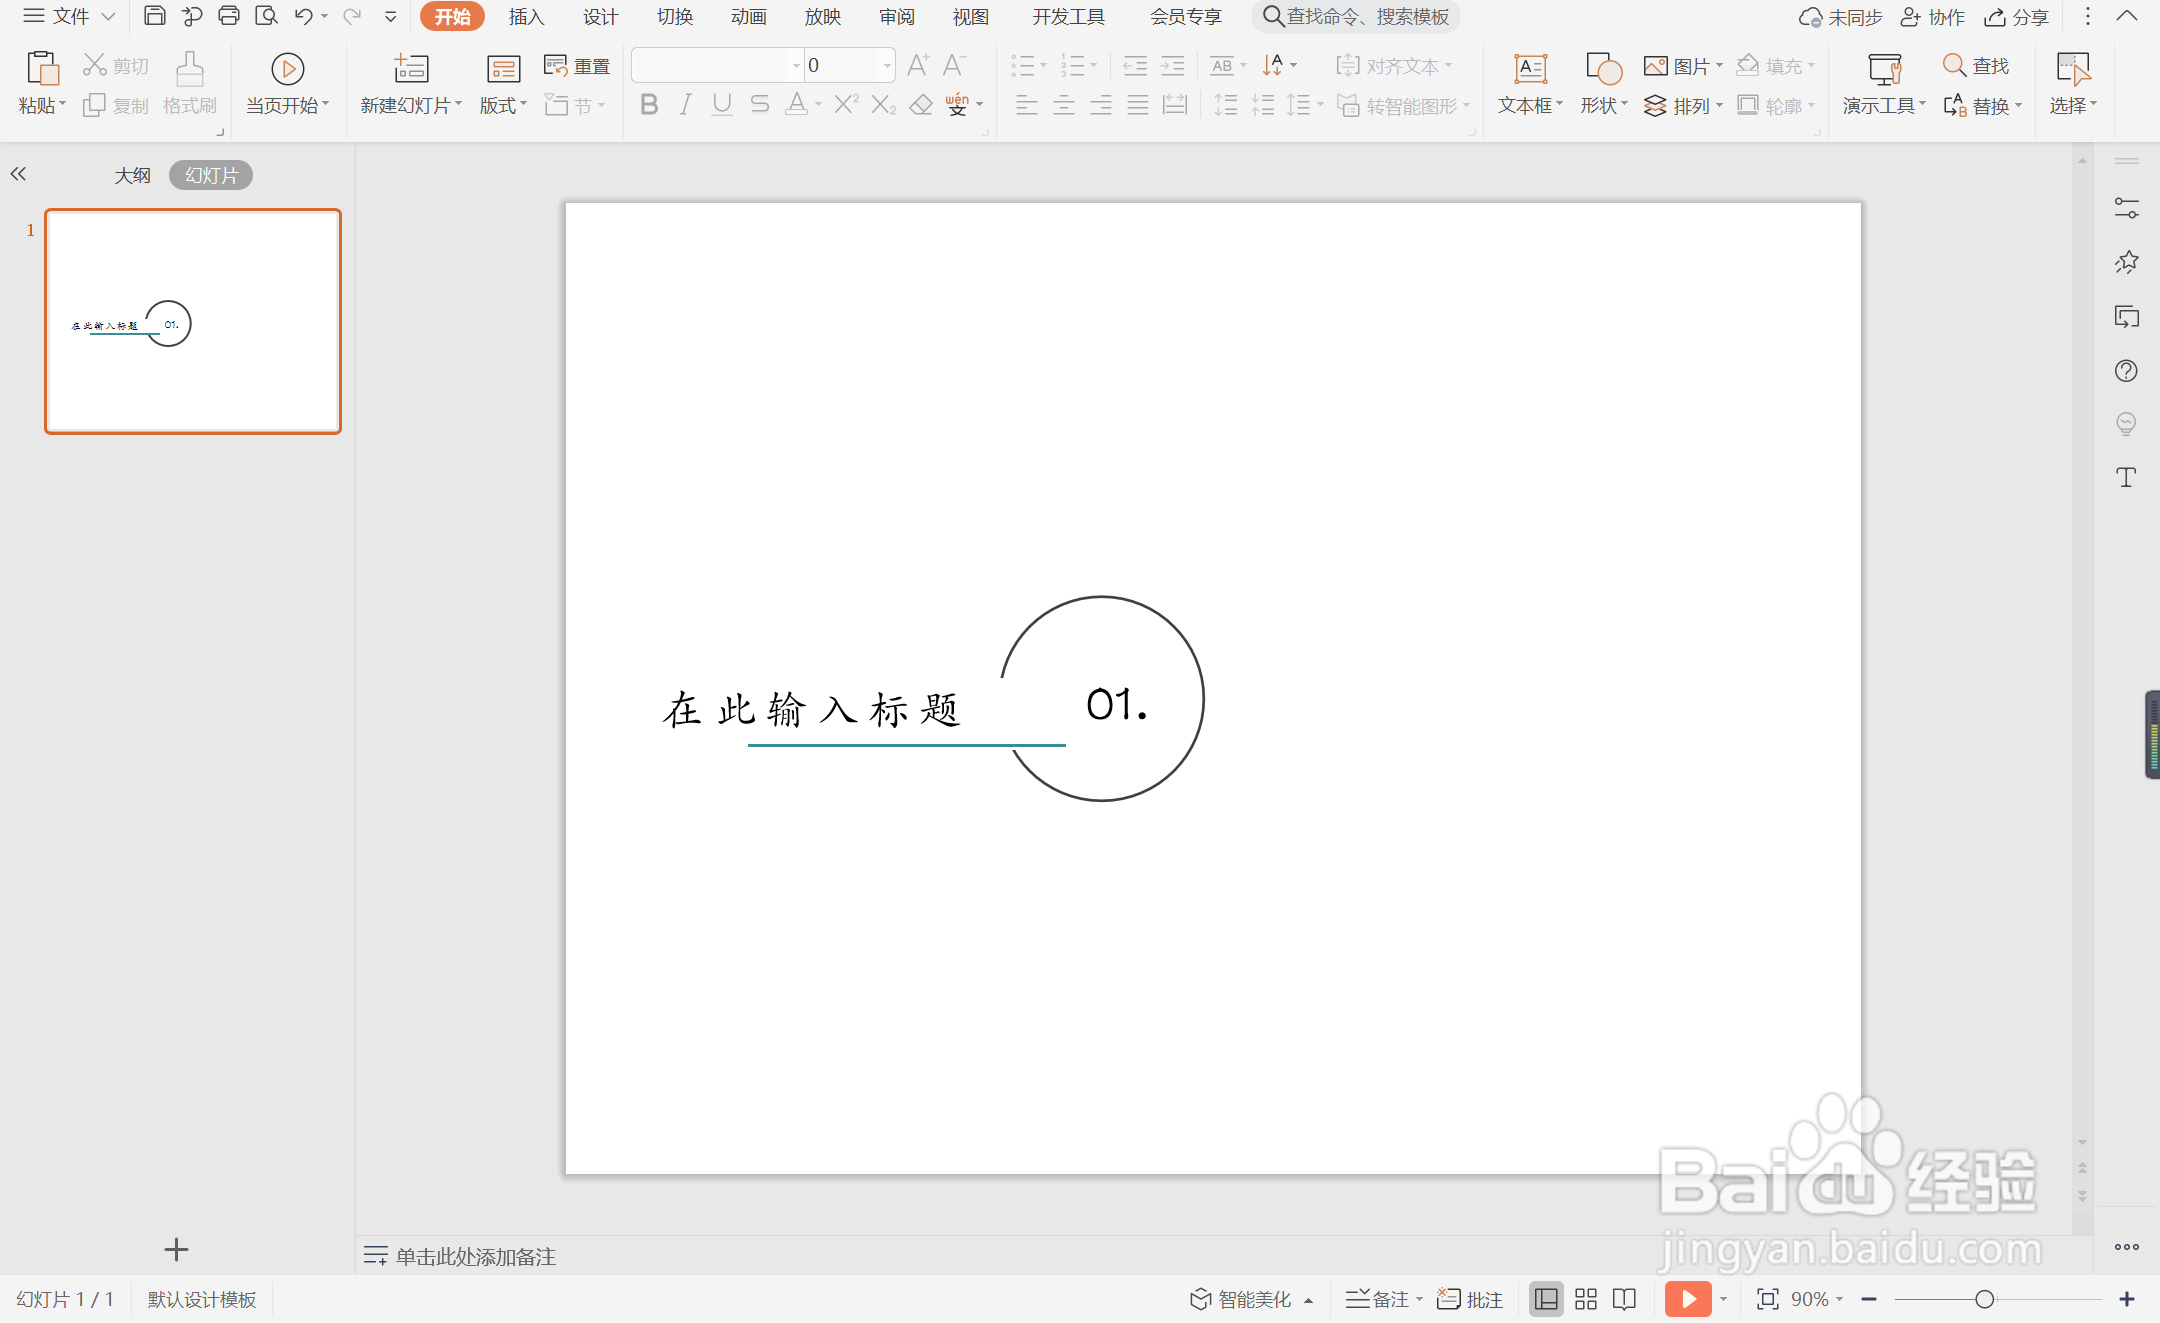Click the New Slide (新建幻灯片) icon
Image resolution: width=2160 pixels, height=1323 pixels.
(x=410, y=69)
